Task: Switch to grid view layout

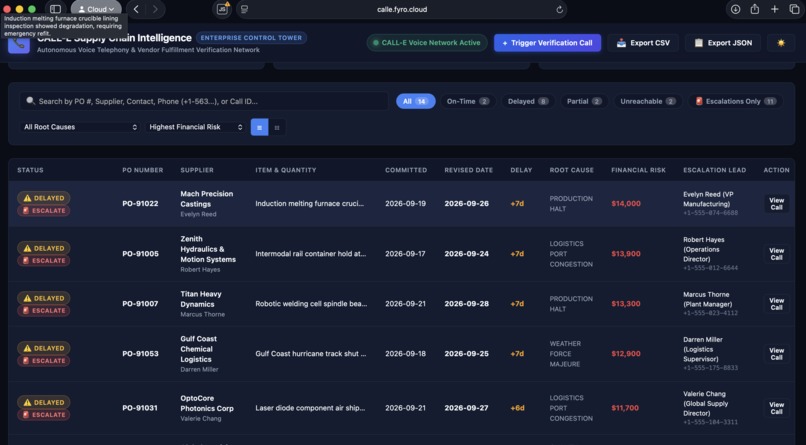Action: click(x=277, y=127)
